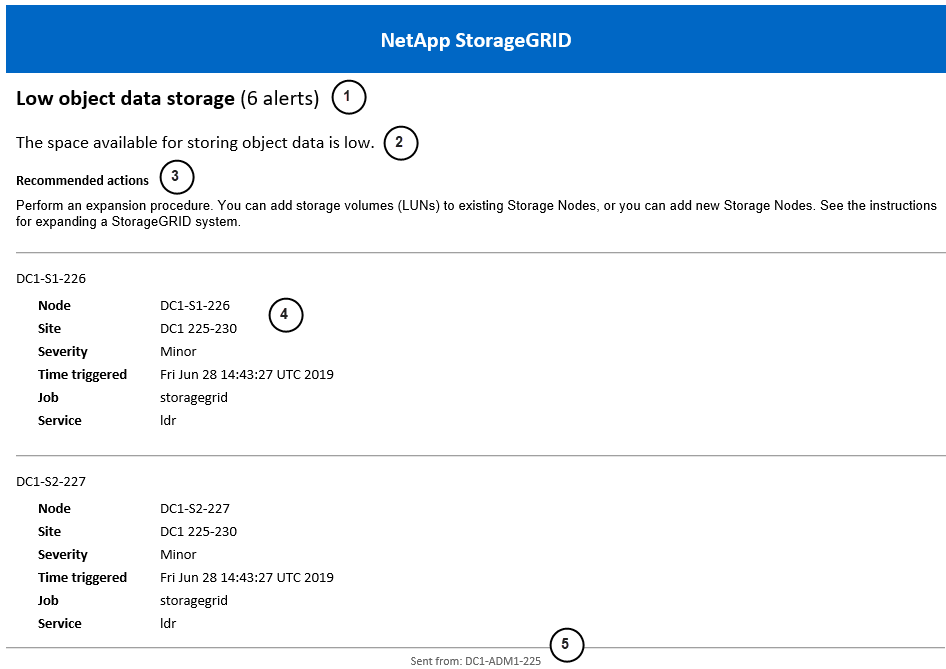Viewport: 946px width, 669px height.
Task: Click the circled number 5 callout
Action: pos(565,644)
